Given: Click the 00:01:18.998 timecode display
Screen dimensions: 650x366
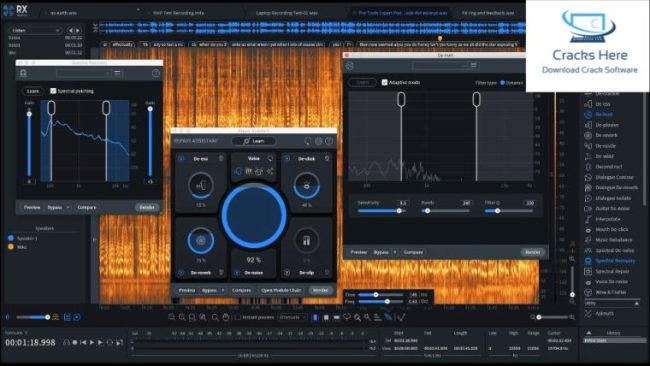Looking at the screenshot, I should point(30,343).
